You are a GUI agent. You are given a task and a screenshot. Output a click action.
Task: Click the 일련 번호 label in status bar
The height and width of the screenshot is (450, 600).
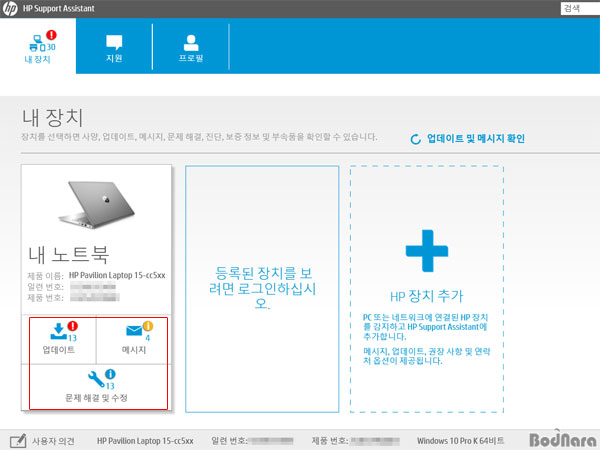229,441
